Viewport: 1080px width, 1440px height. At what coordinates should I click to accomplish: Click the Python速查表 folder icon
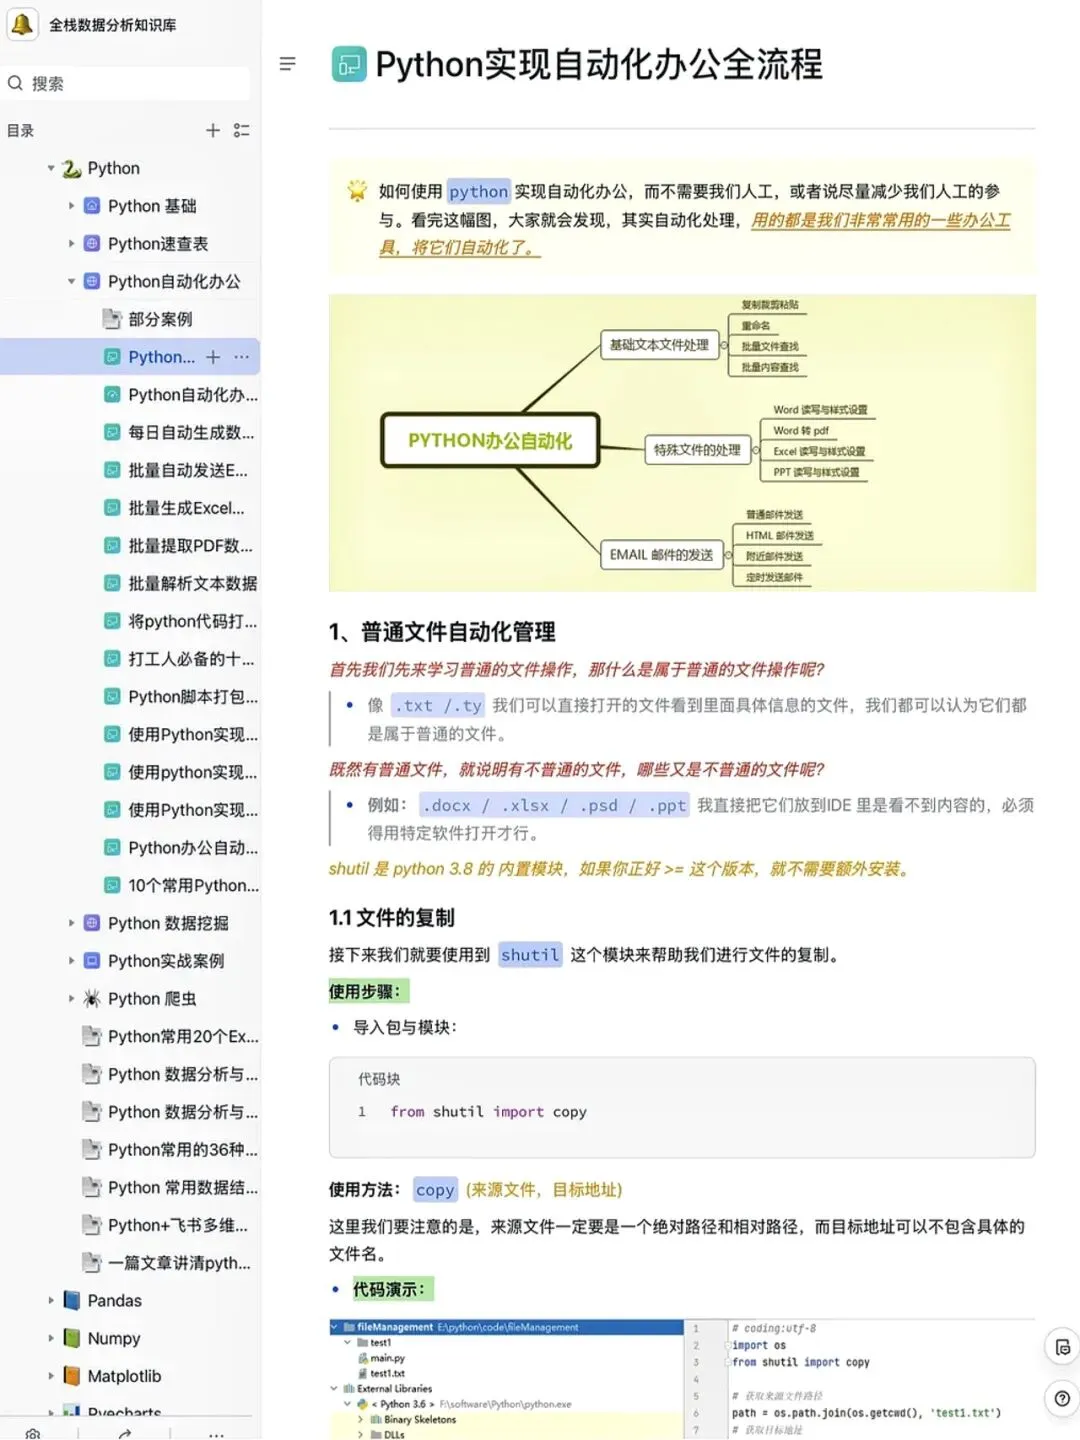click(x=92, y=244)
